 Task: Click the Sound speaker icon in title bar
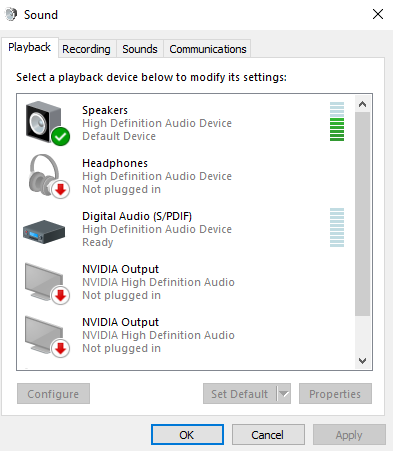pyautogui.click(x=11, y=14)
